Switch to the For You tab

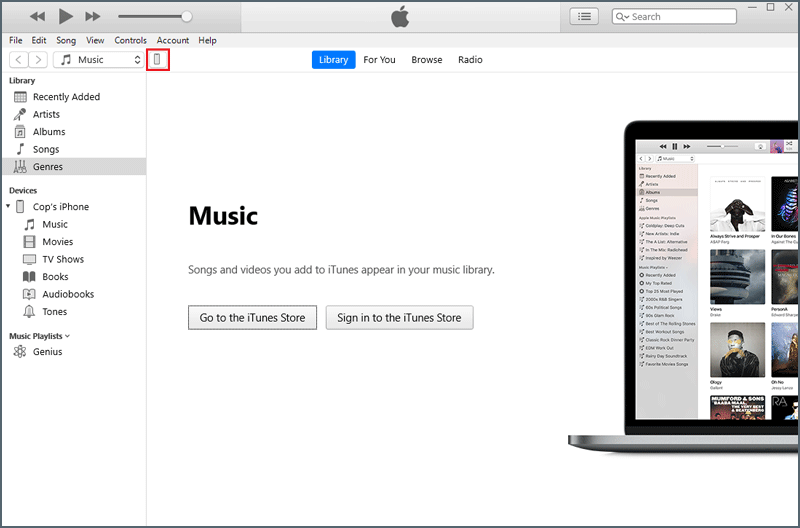coord(379,60)
